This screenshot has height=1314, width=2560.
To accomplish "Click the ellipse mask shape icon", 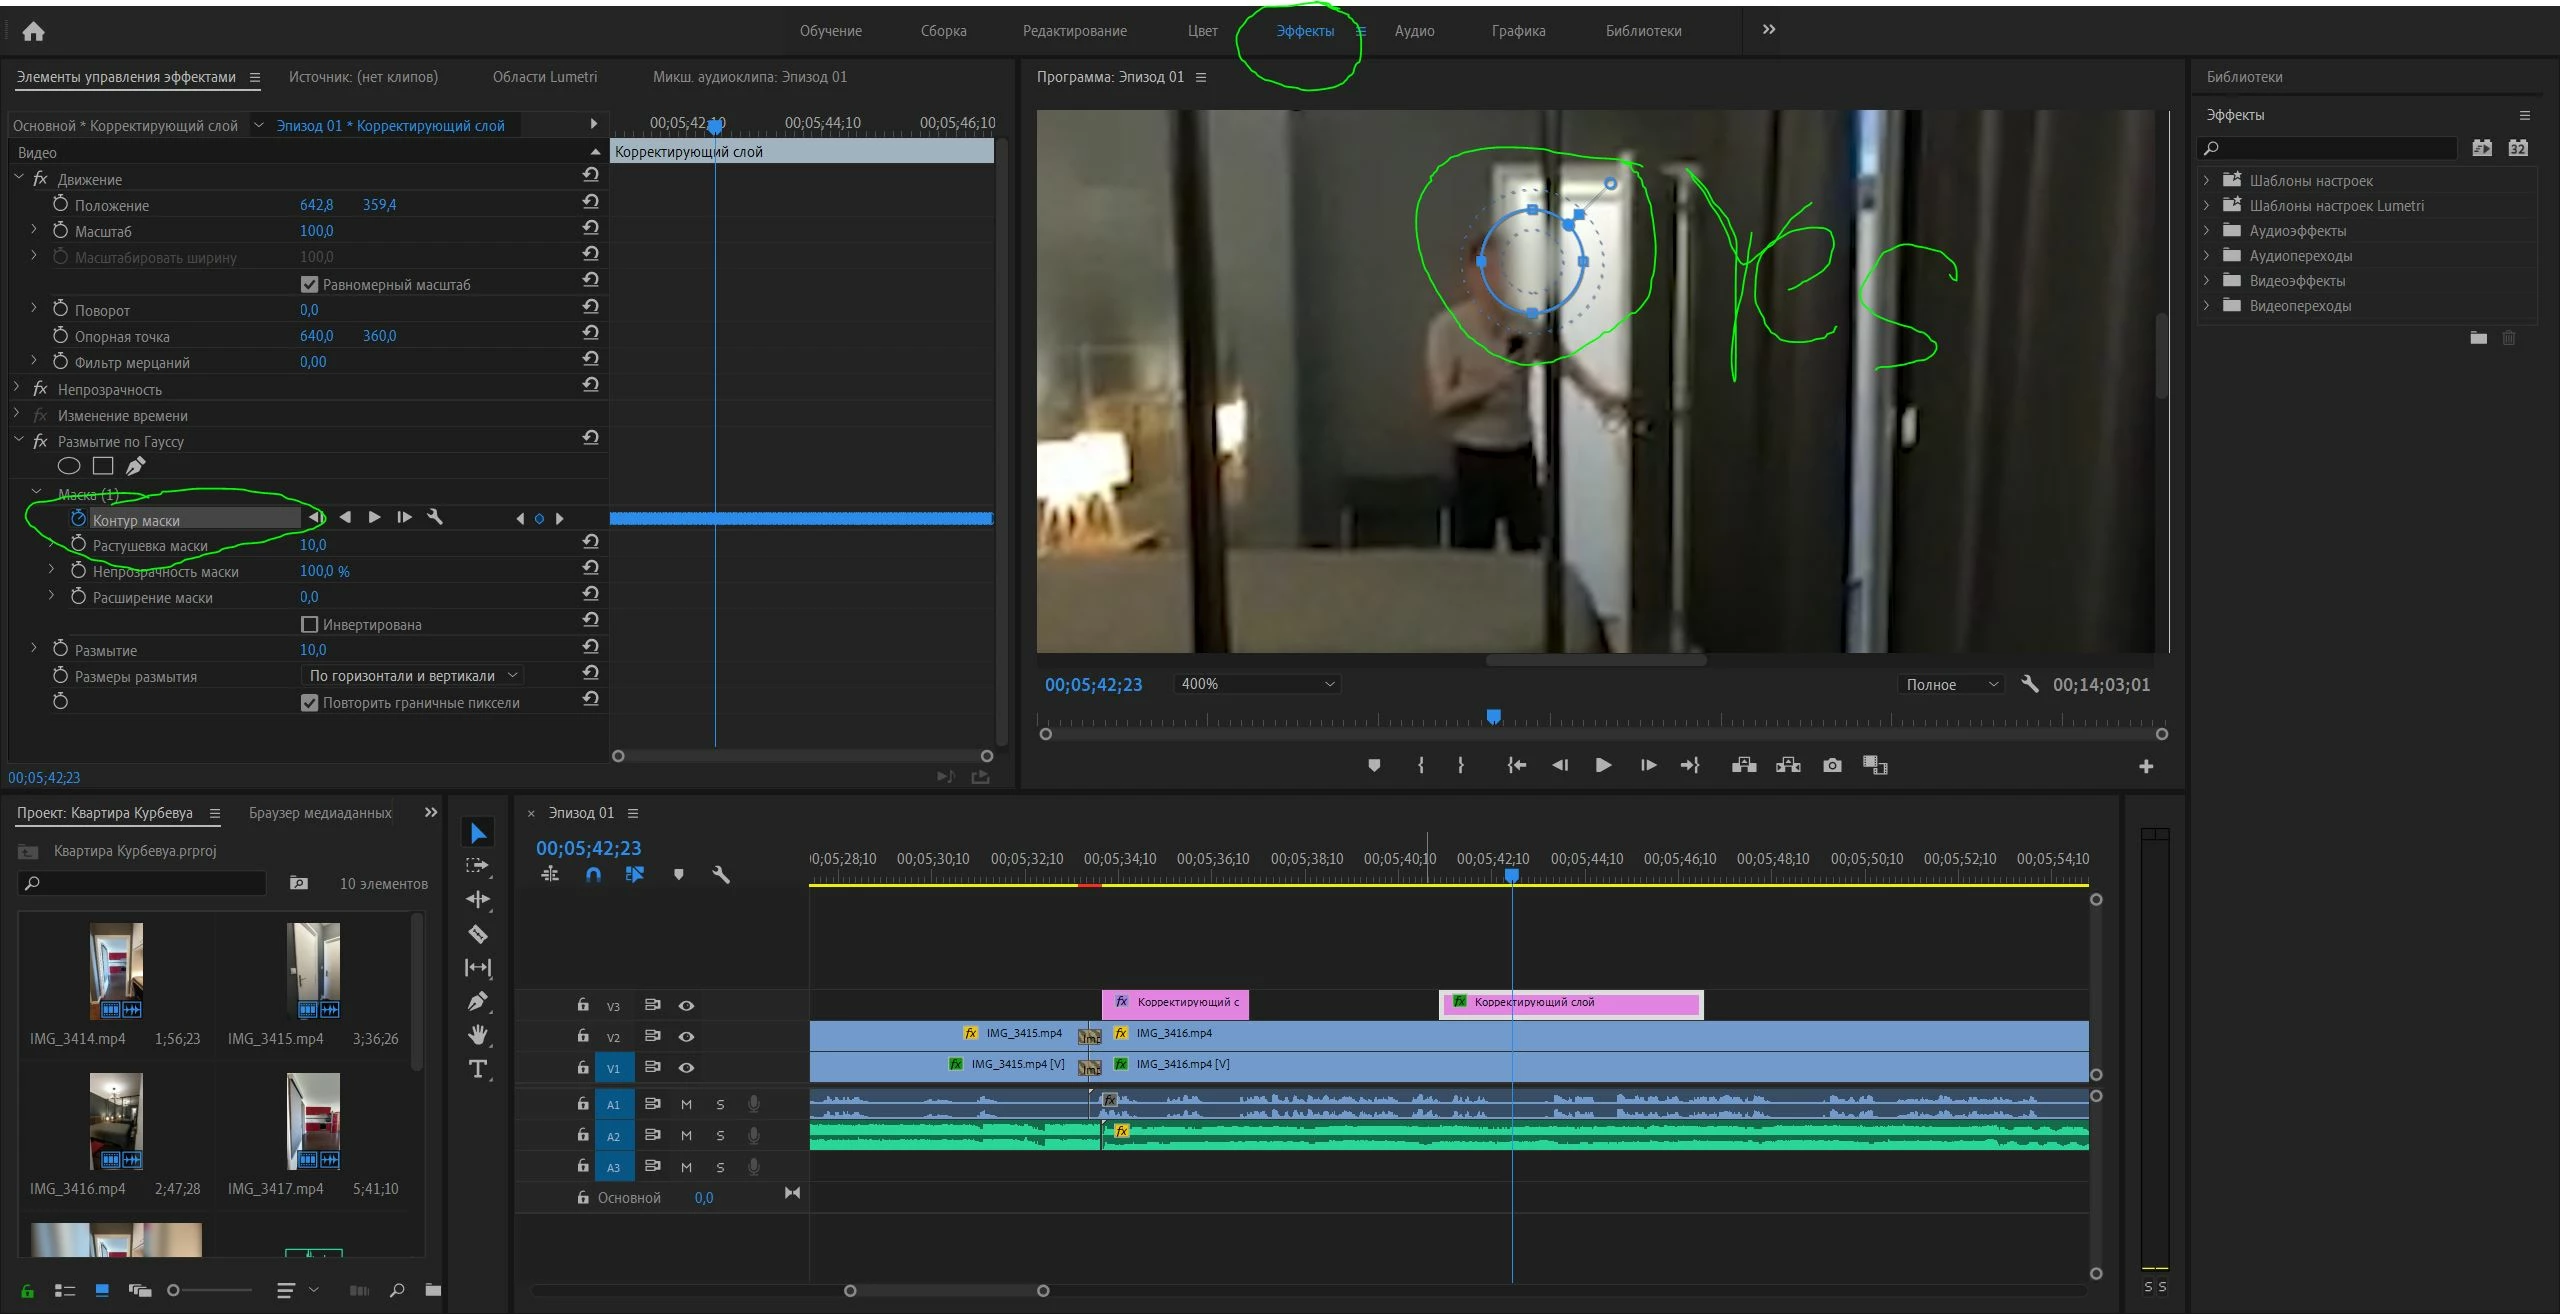I will pyautogui.click(x=69, y=466).
